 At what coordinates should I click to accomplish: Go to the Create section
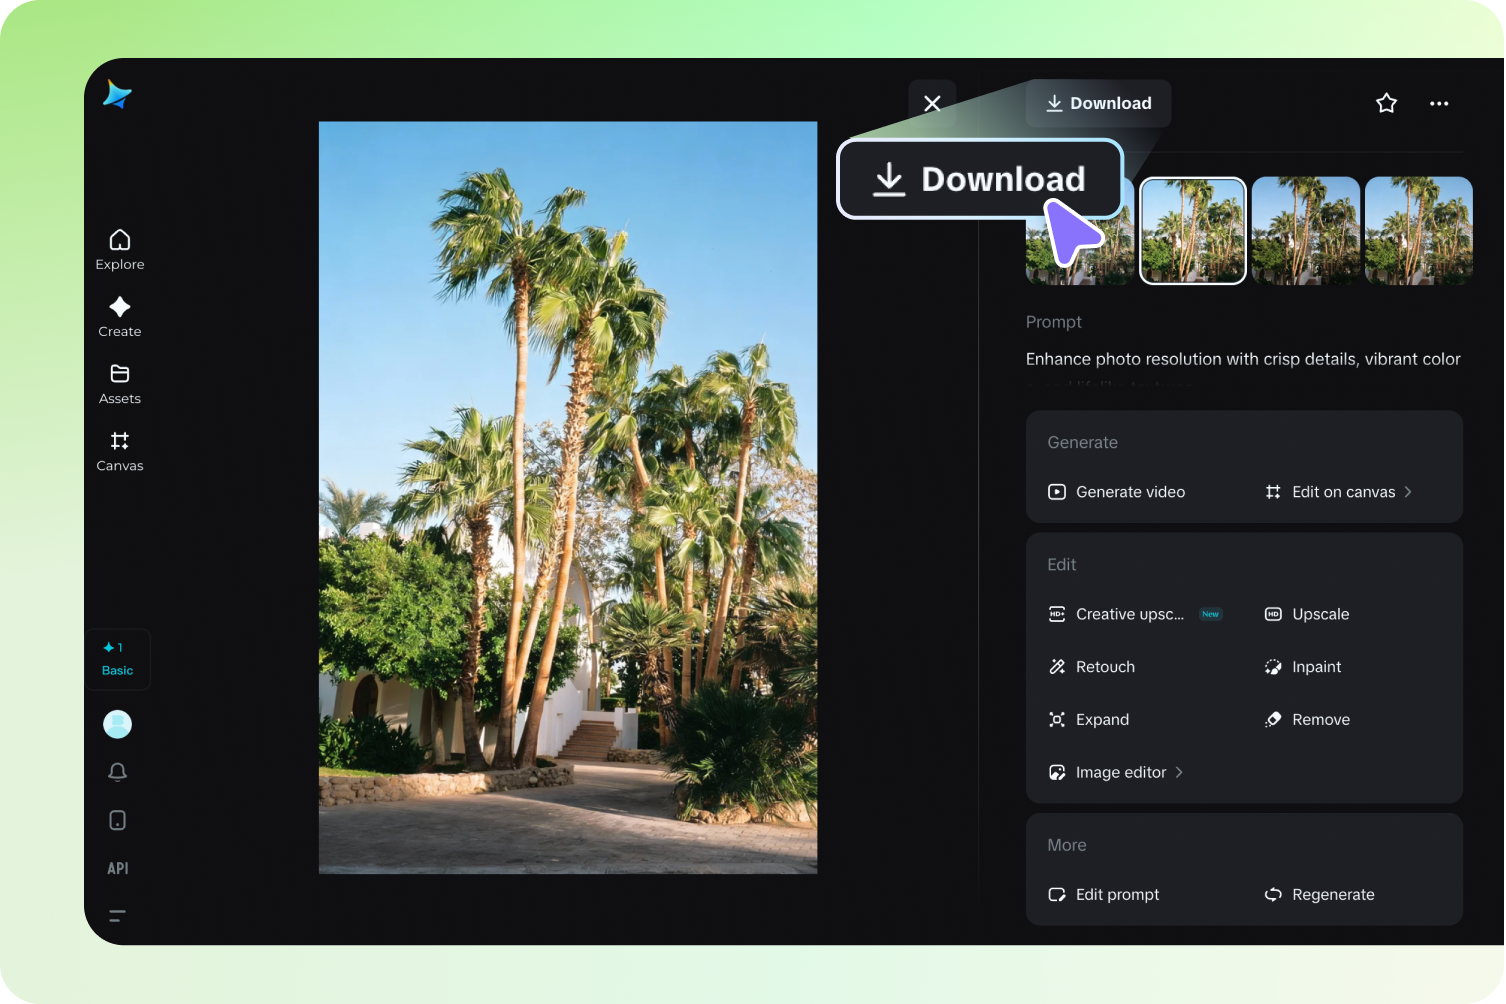coord(120,317)
